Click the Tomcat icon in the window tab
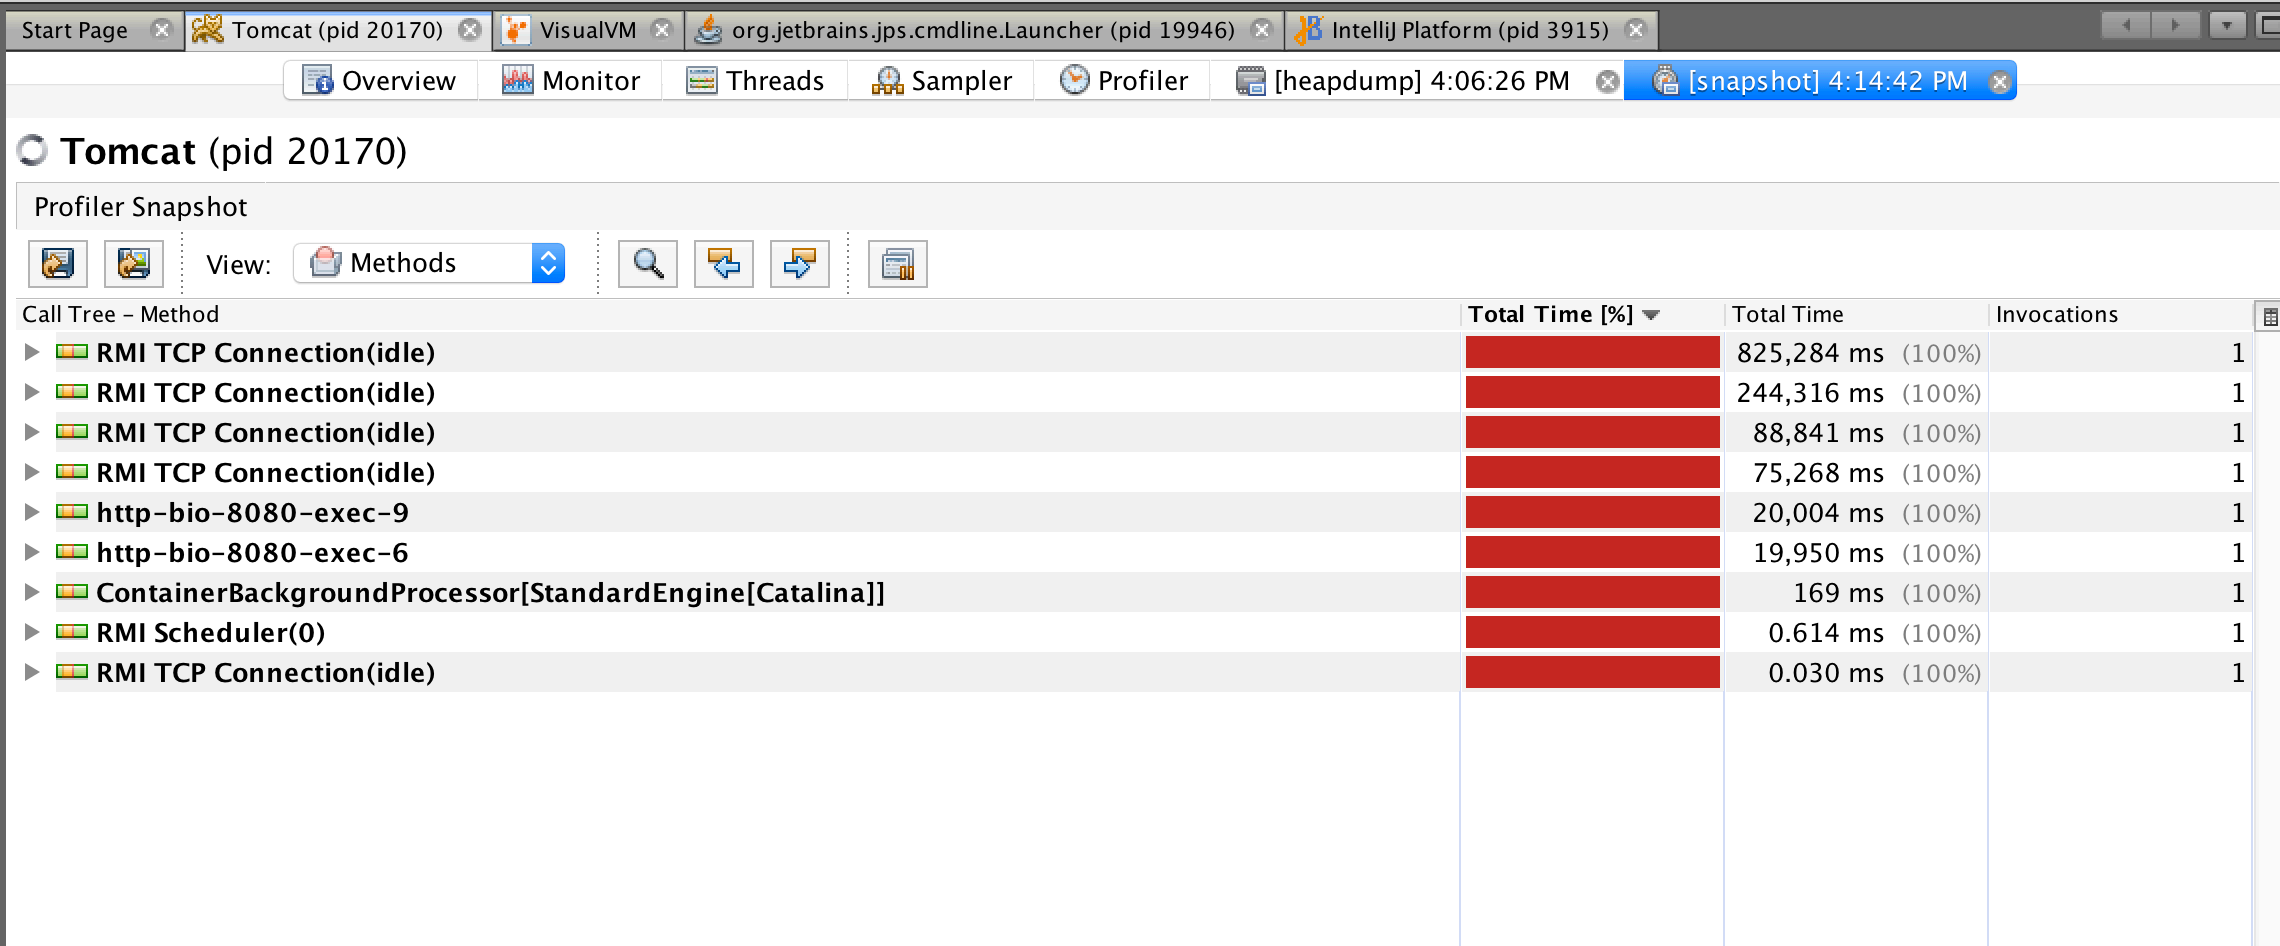The width and height of the screenshot is (2280, 946). point(207,30)
